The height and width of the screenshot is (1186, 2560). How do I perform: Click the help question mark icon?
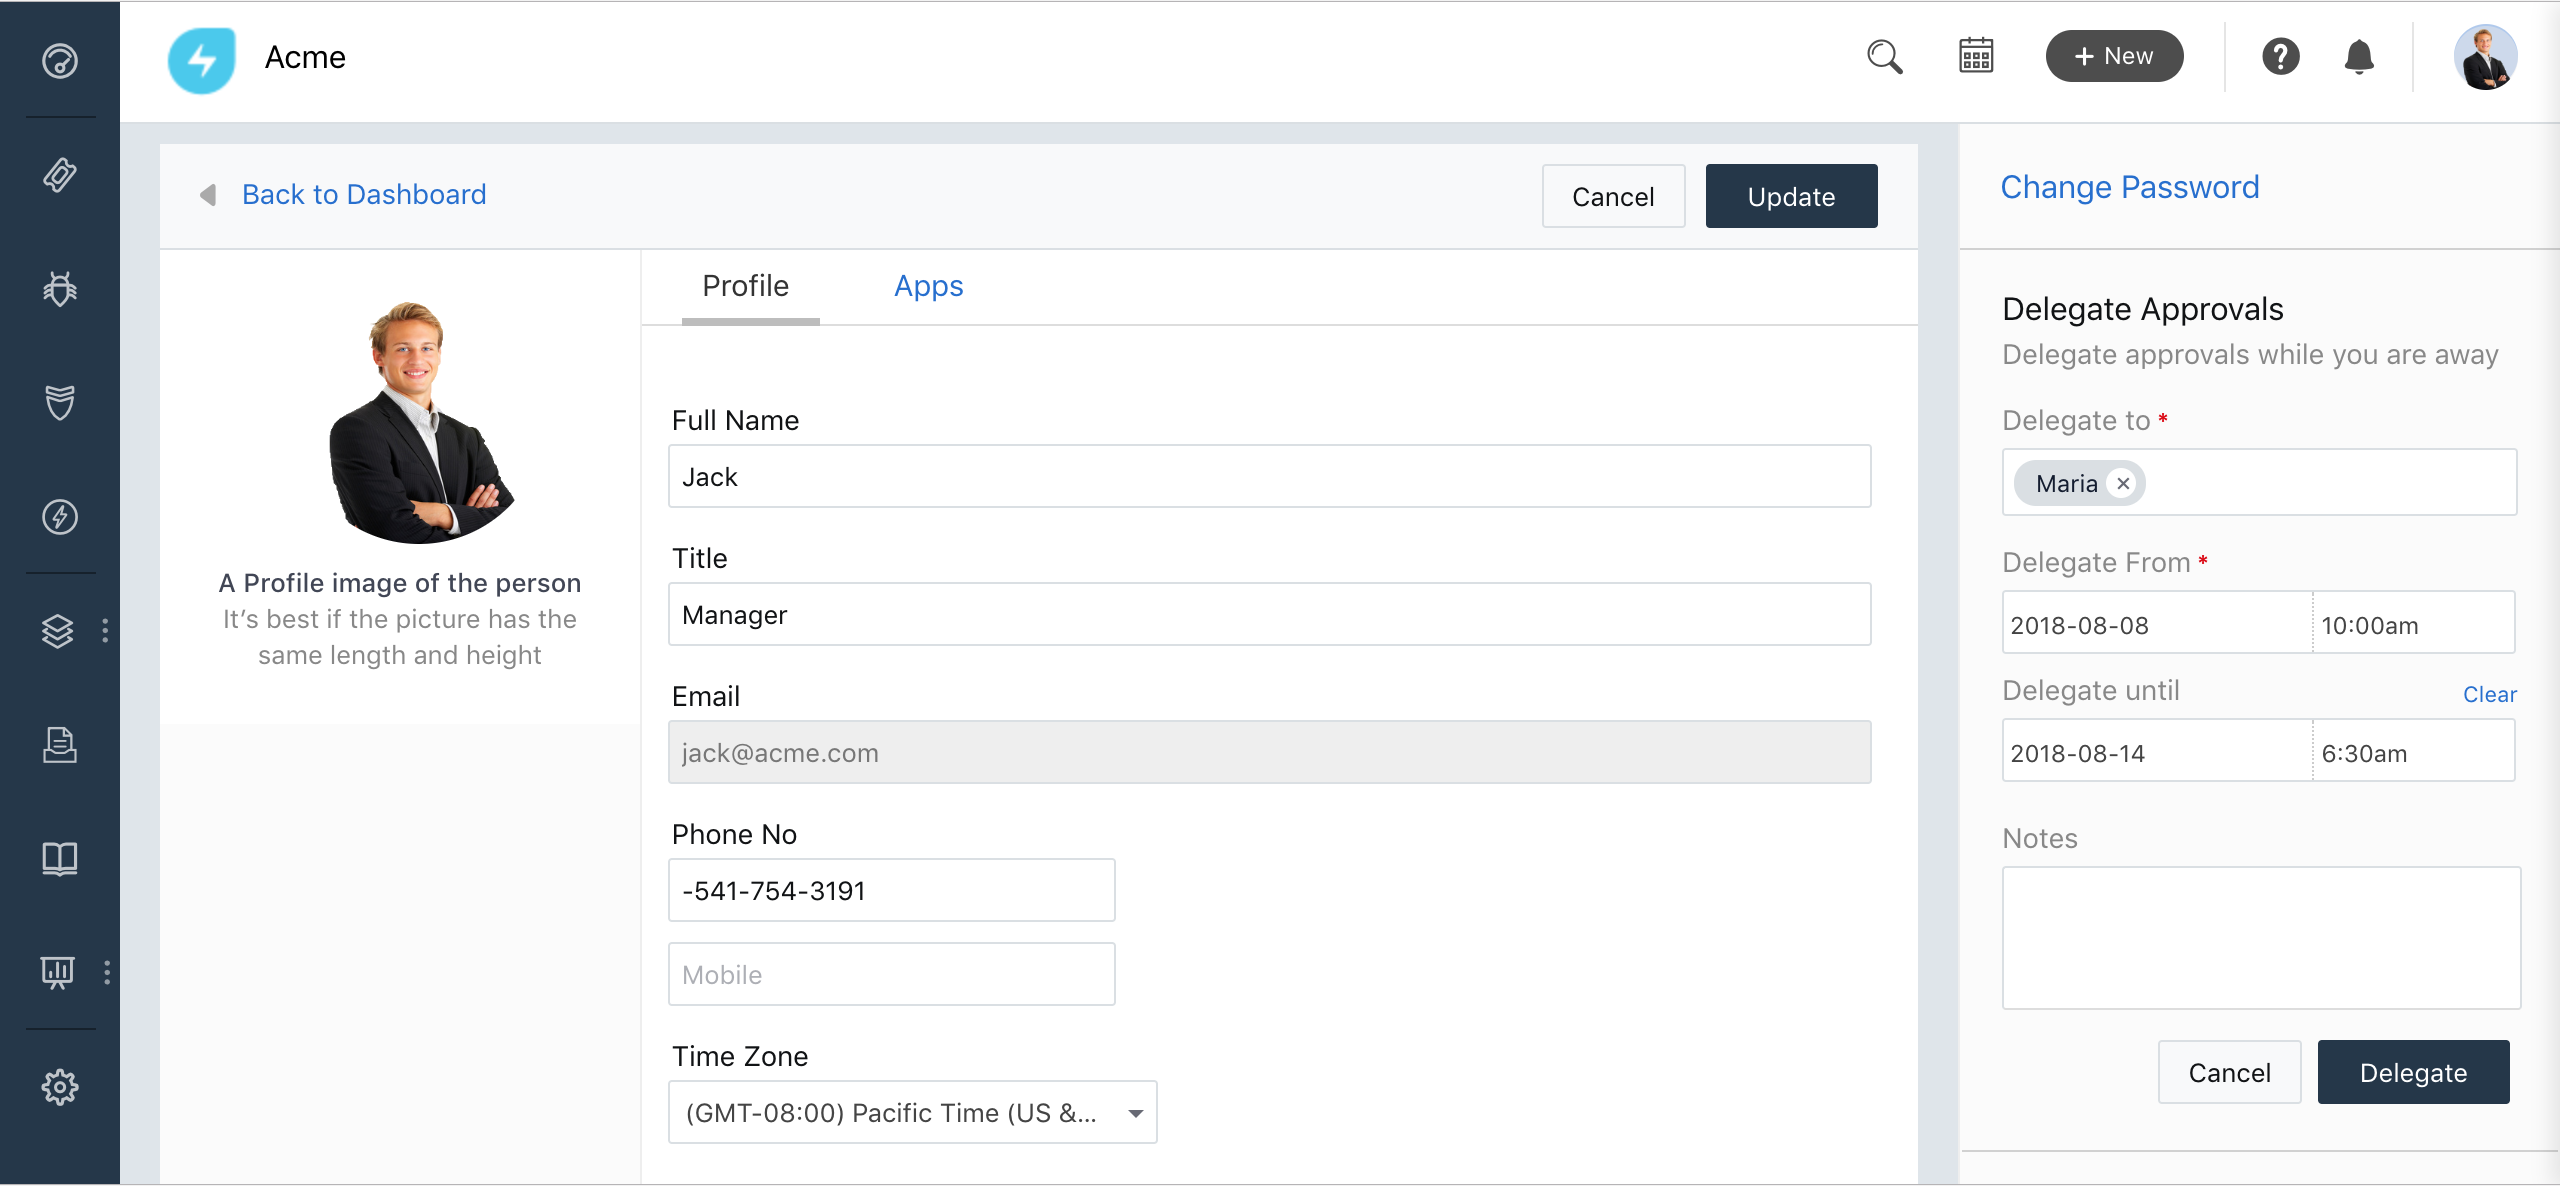coord(2280,57)
